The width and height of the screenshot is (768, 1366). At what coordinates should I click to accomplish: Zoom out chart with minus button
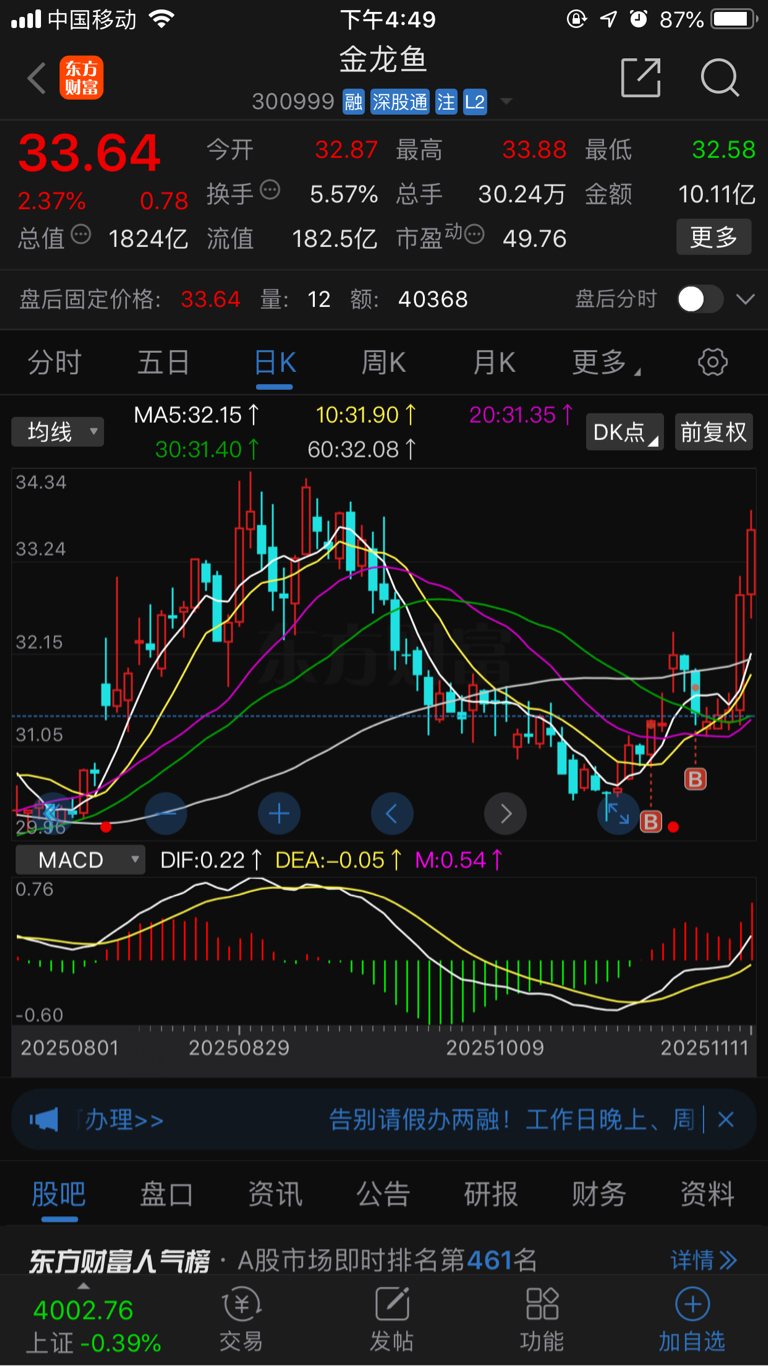pos(166,813)
